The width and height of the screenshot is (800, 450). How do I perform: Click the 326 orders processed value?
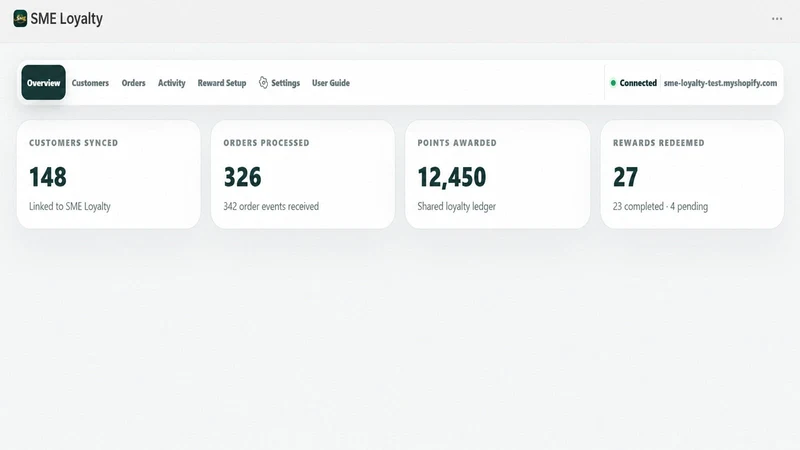point(242,177)
